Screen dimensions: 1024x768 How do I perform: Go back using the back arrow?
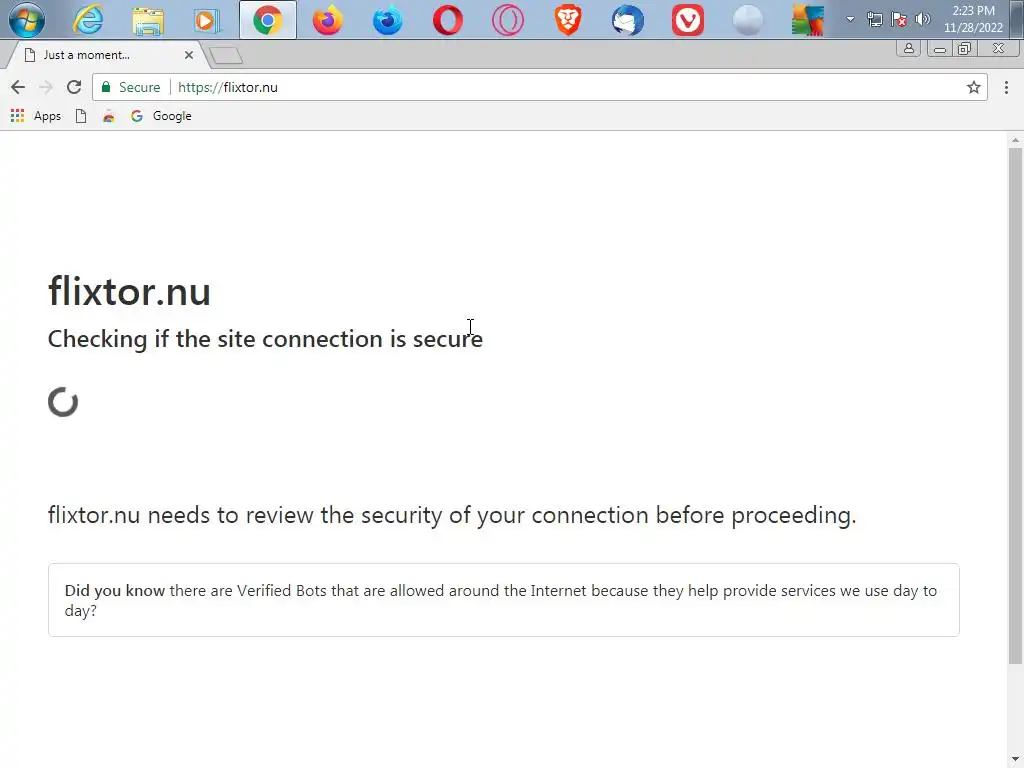(x=18, y=87)
